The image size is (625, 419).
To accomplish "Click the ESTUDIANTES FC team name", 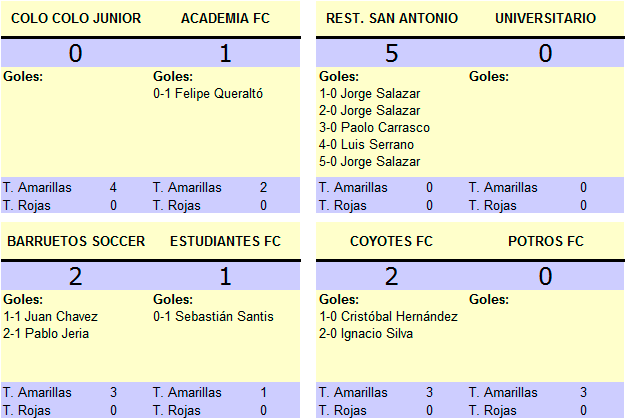I will 226,242.
